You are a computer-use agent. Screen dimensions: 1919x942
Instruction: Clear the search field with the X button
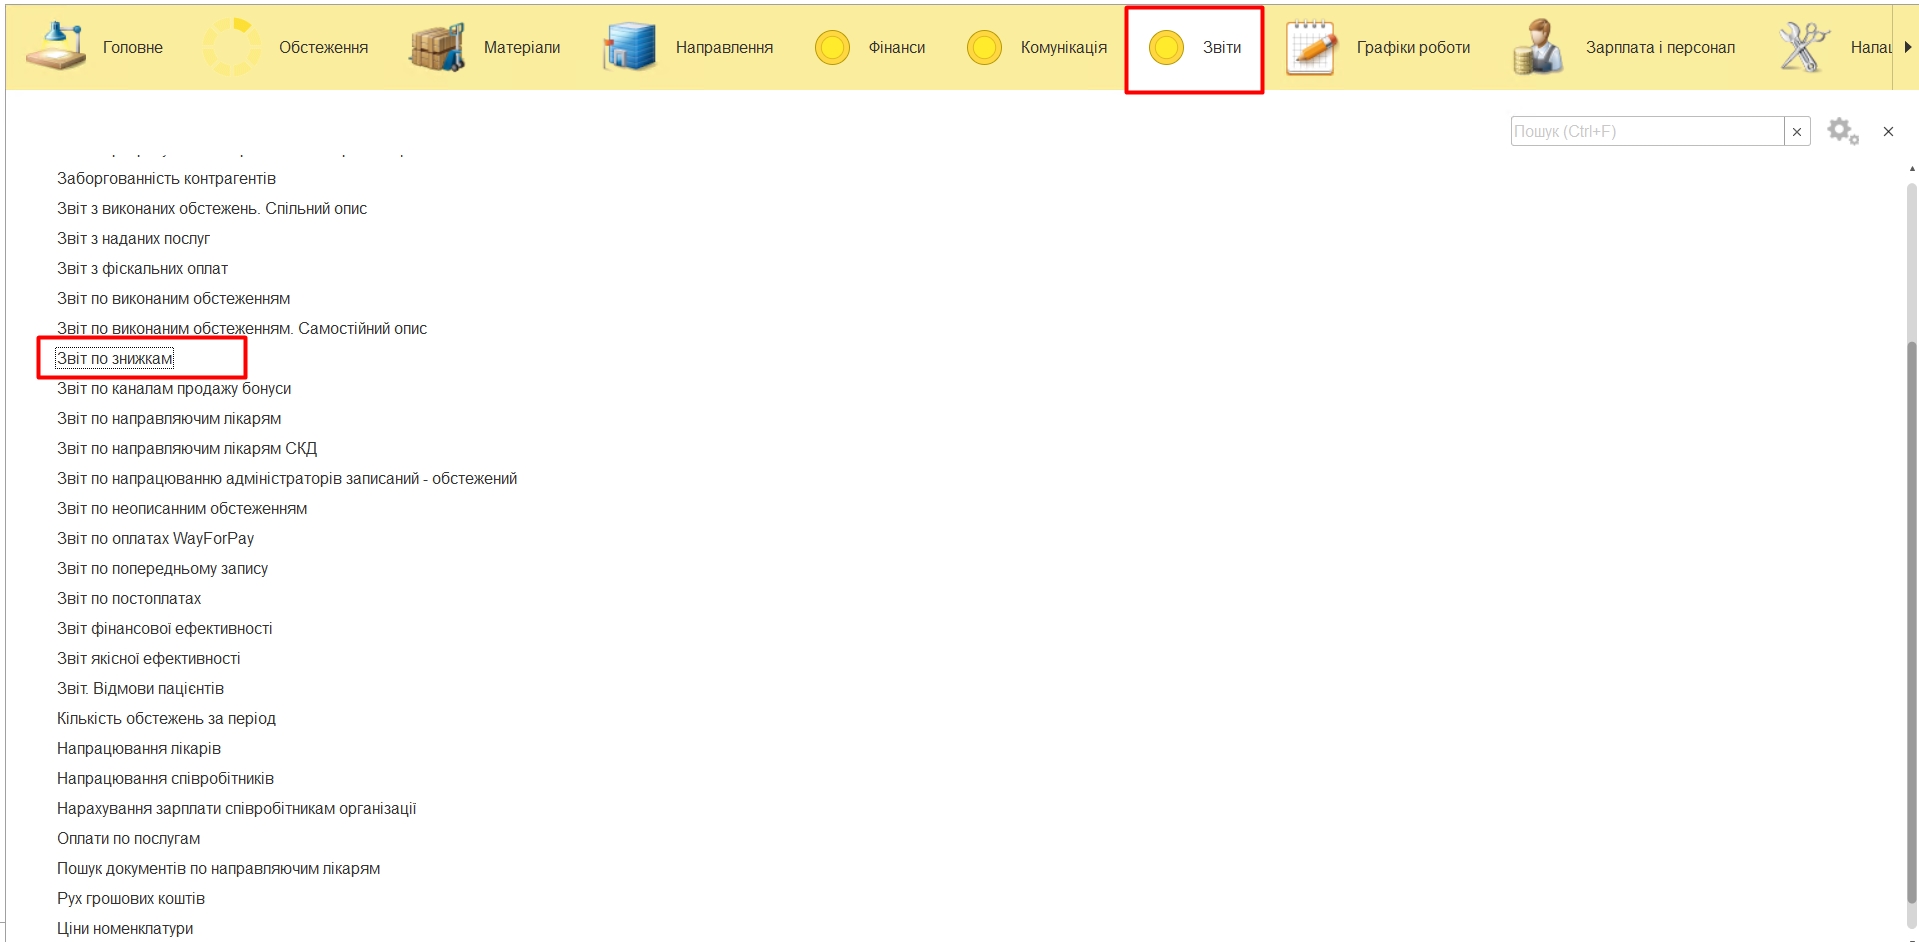click(x=1797, y=131)
